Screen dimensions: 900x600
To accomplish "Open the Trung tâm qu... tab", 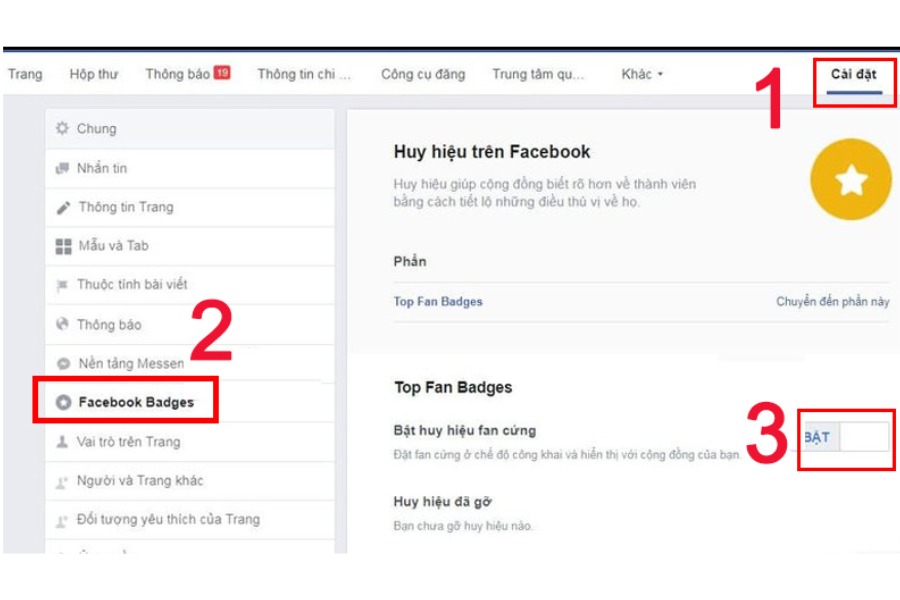I will point(538,74).
